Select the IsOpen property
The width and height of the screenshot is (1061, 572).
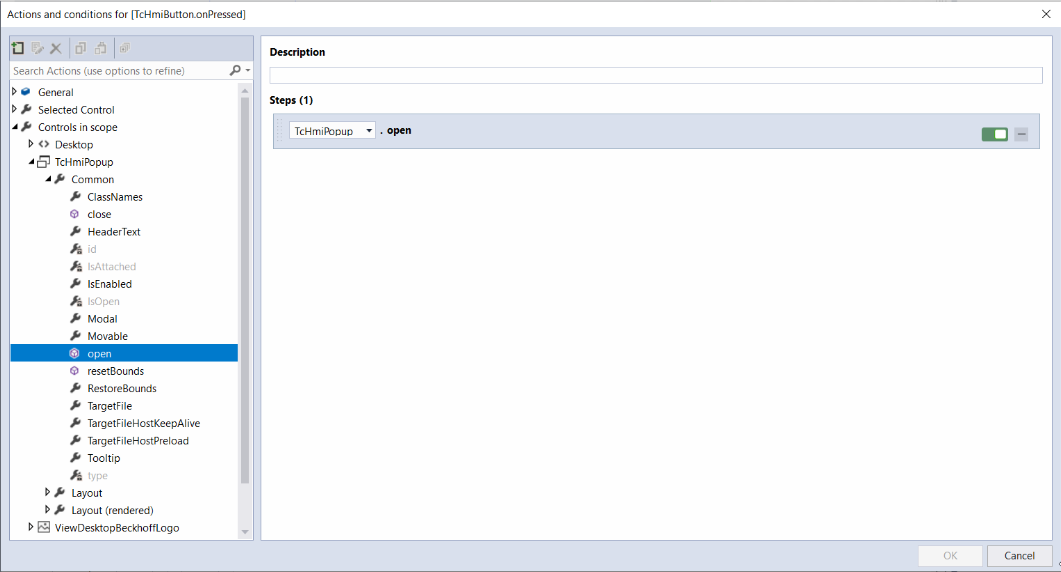[x=103, y=301]
